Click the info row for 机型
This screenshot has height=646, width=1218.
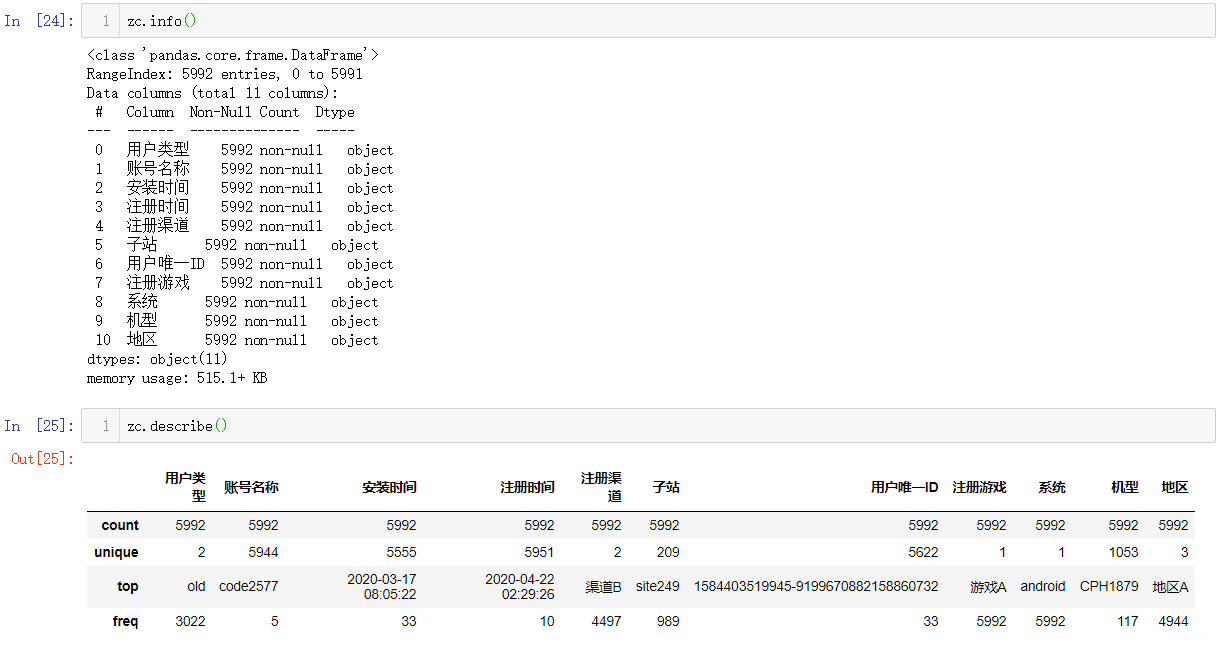(236, 321)
